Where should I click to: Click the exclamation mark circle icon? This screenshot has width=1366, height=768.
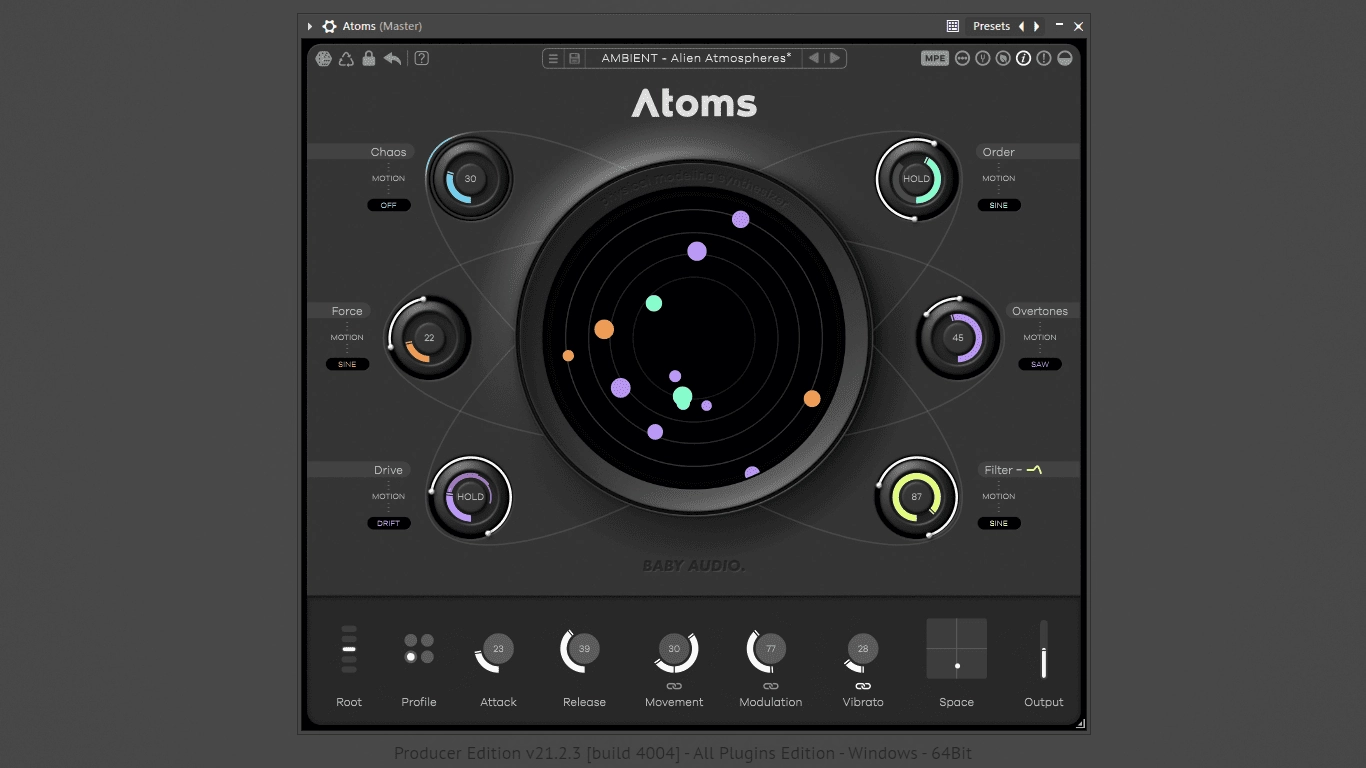[1044, 58]
